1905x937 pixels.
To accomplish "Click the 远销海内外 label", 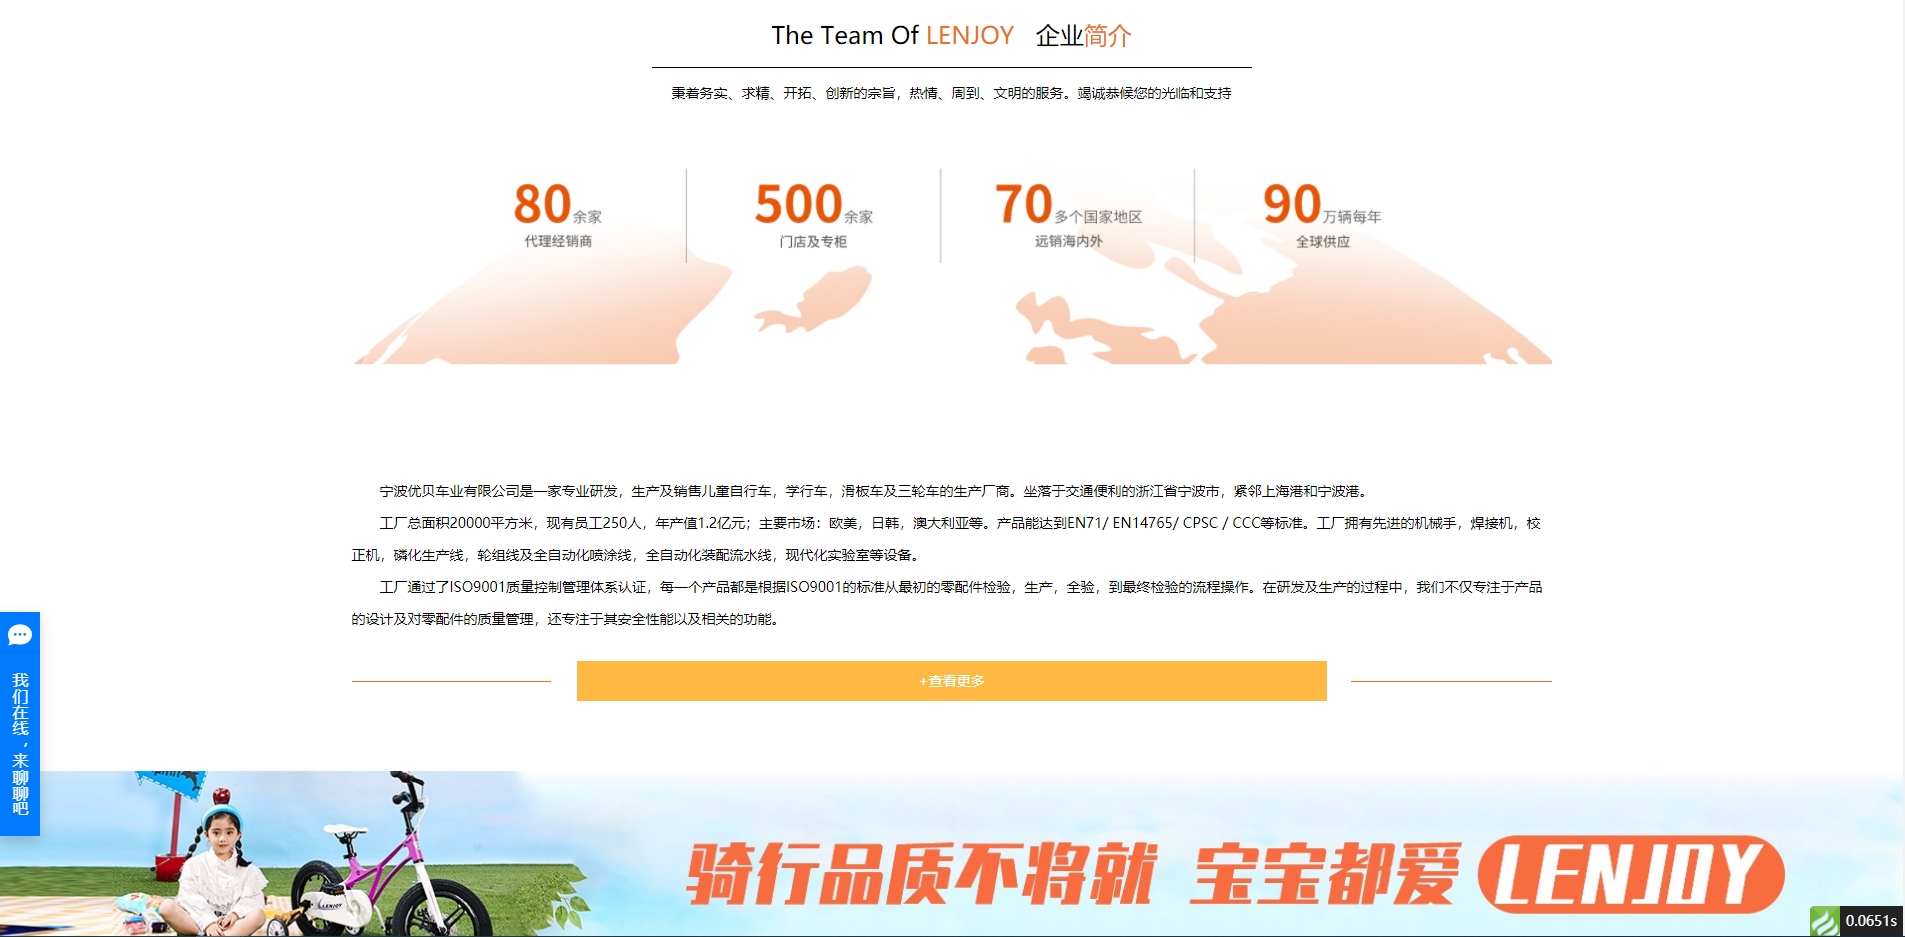I will tap(1068, 241).
